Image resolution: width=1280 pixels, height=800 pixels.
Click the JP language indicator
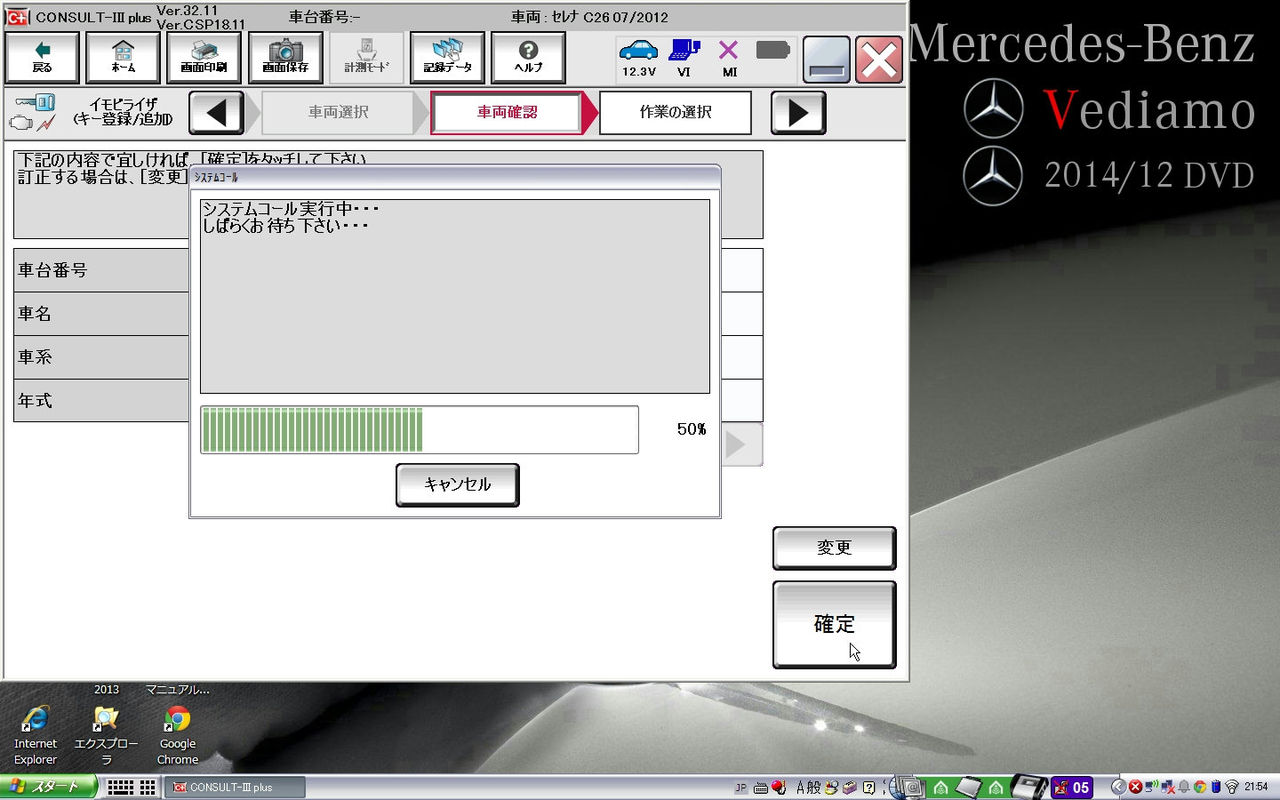[741, 788]
